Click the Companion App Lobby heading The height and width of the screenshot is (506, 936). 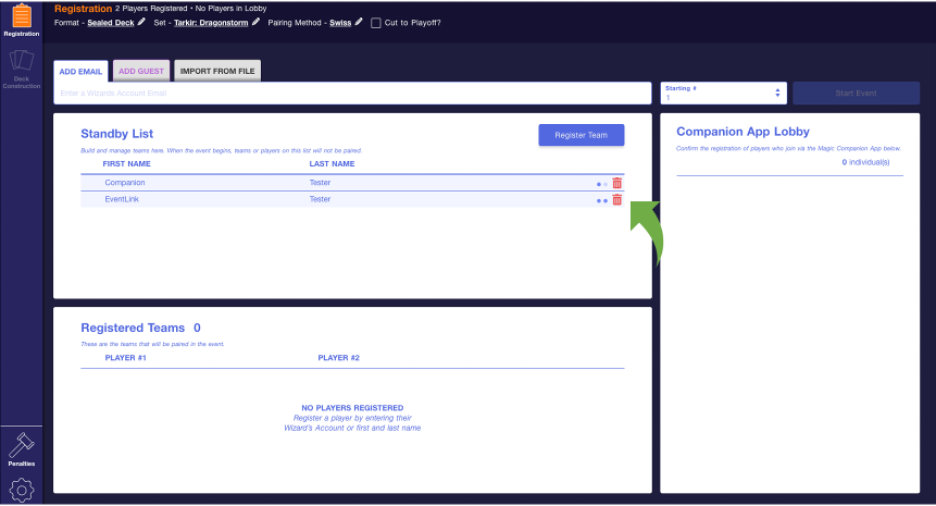(x=743, y=131)
